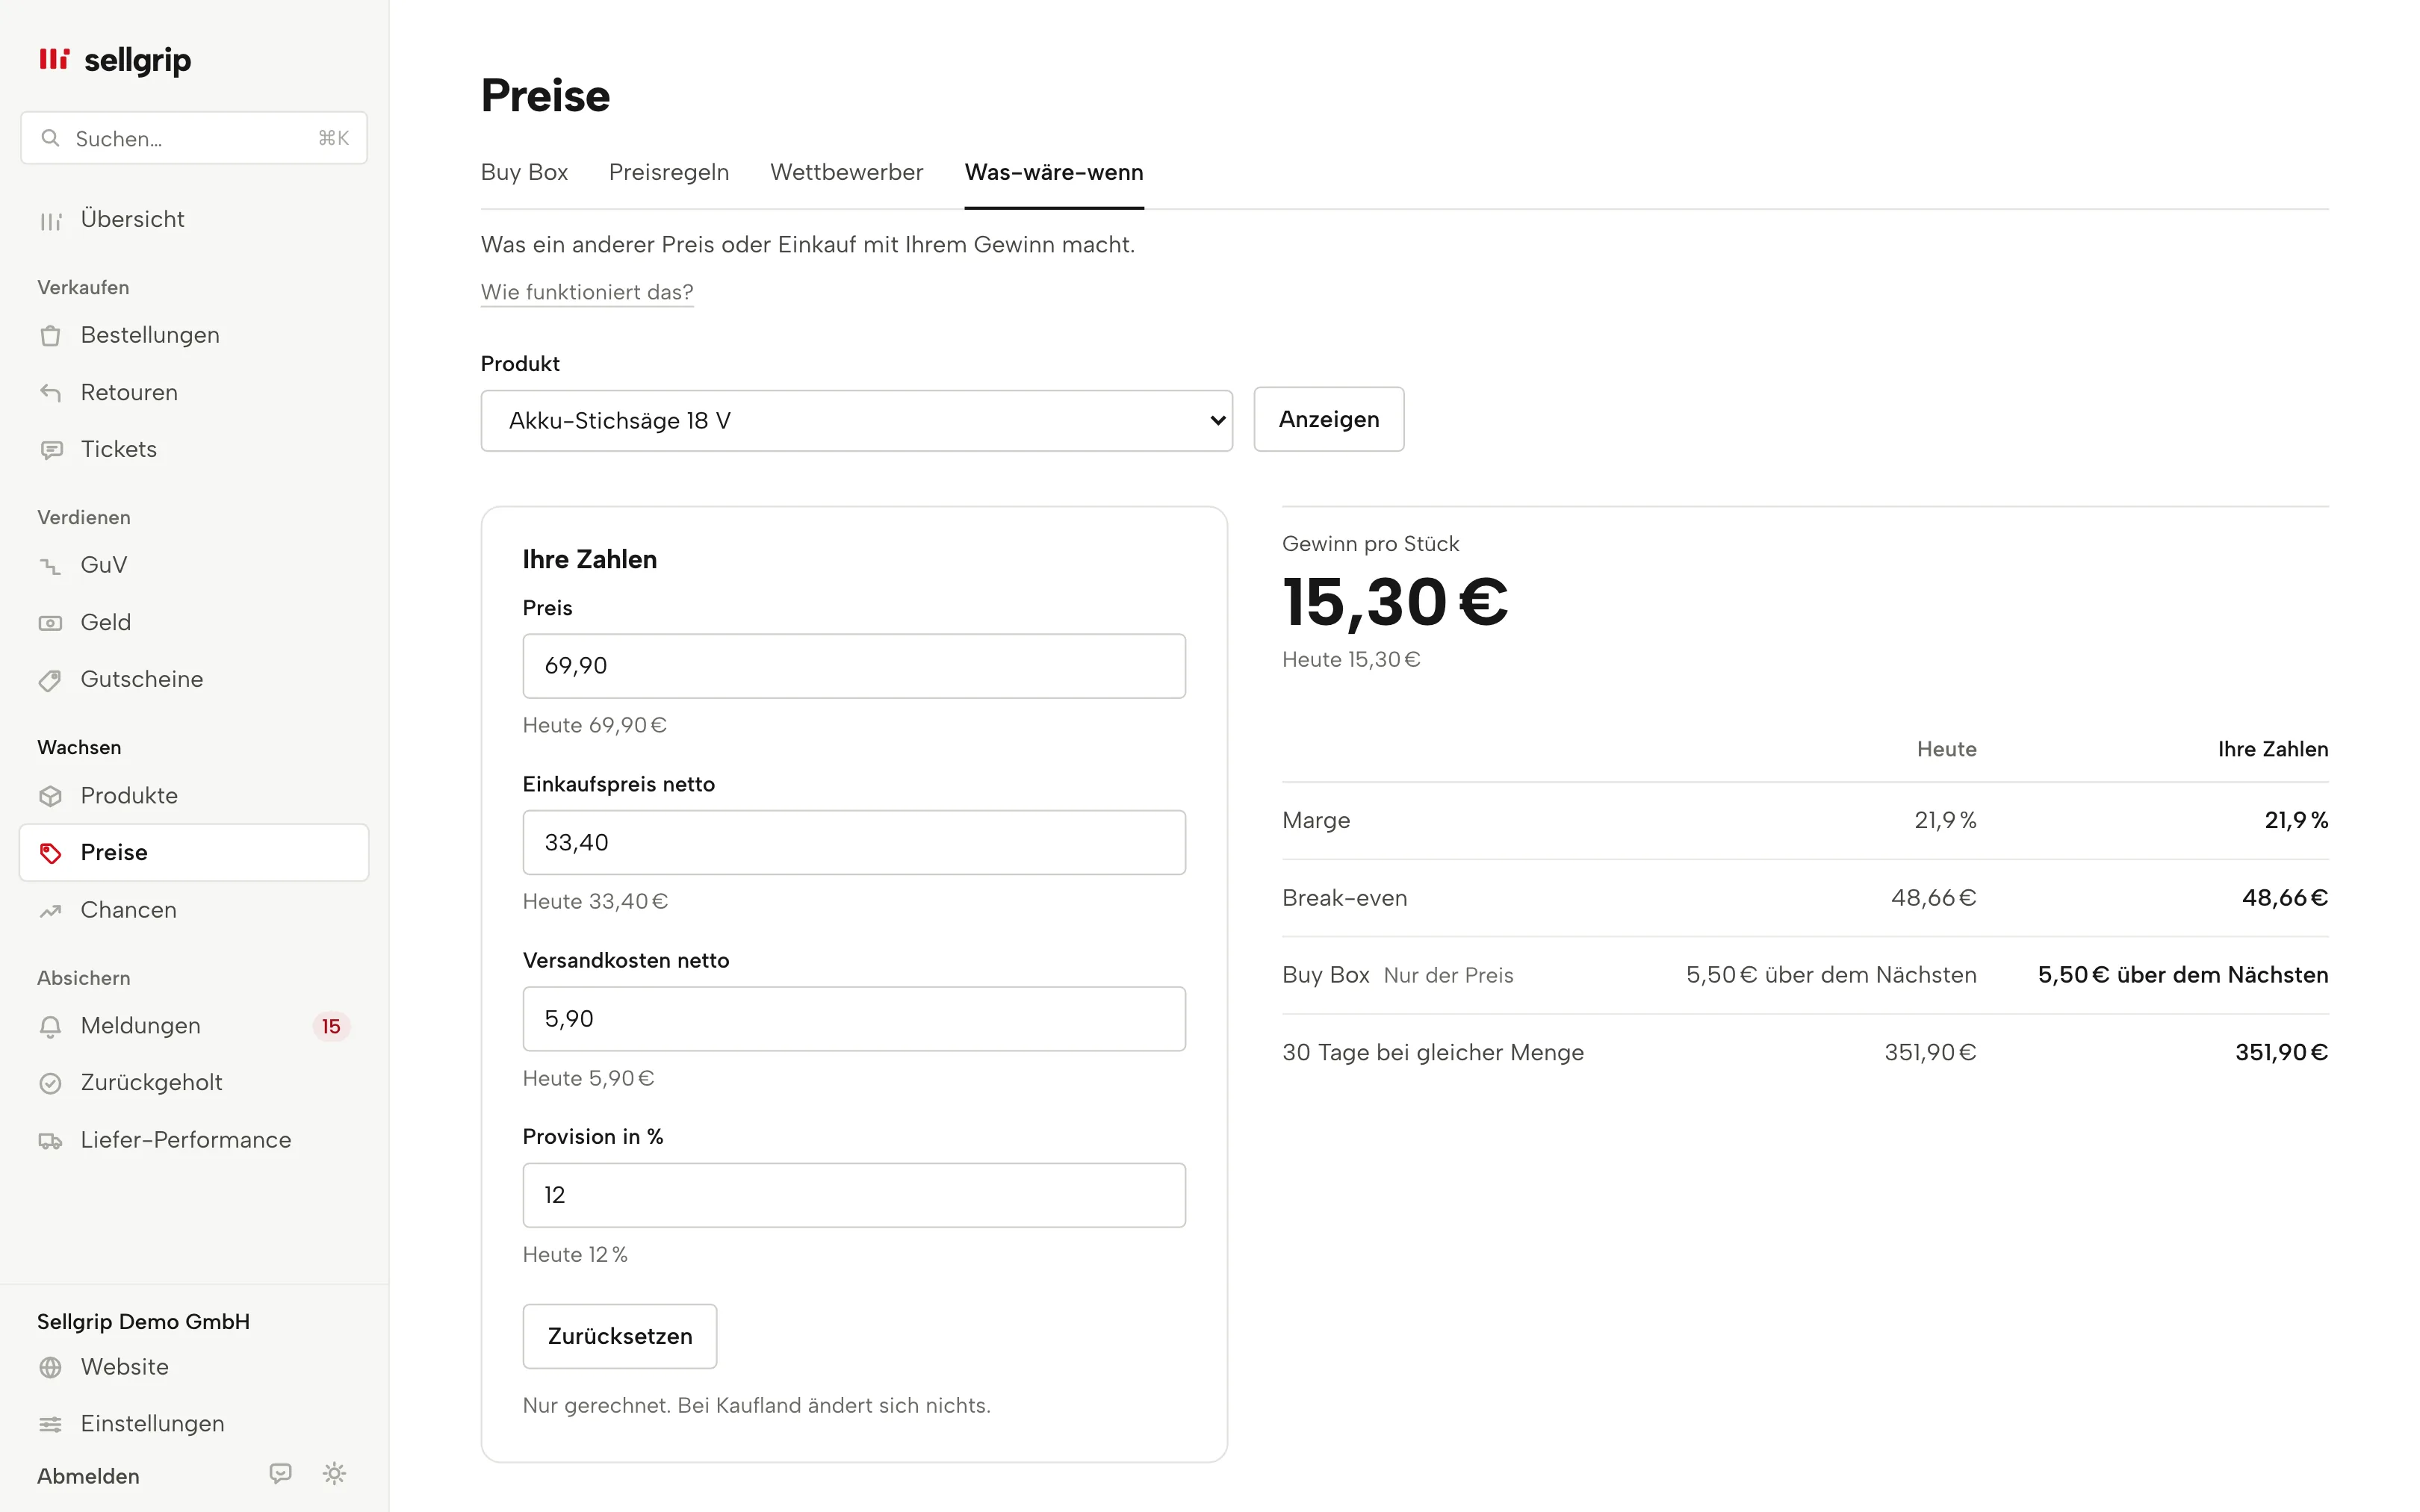This screenshot has width=2420, height=1512.
Task: Switch to Preisregeln tab
Action: point(669,172)
